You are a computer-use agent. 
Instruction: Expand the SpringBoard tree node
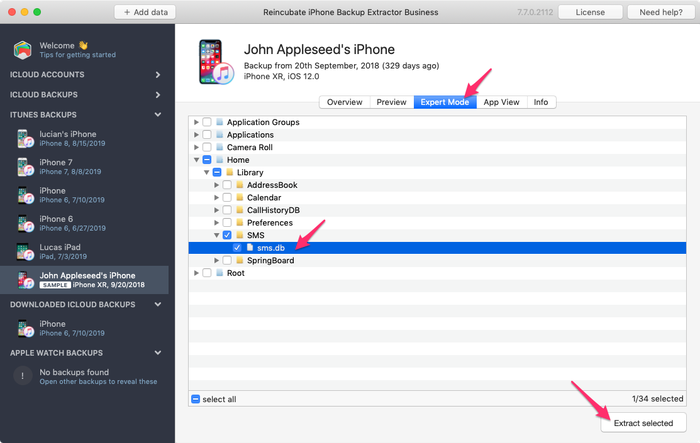(x=216, y=260)
